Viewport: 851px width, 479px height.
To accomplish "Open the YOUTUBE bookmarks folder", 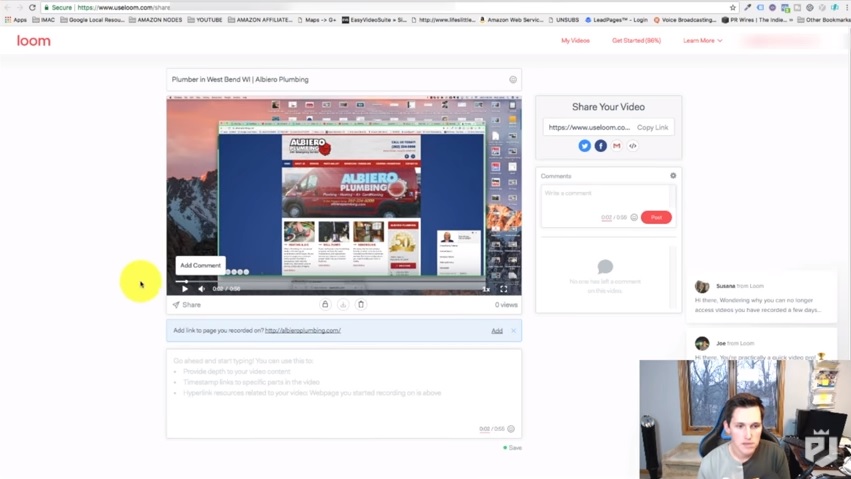I will (205, 20).
